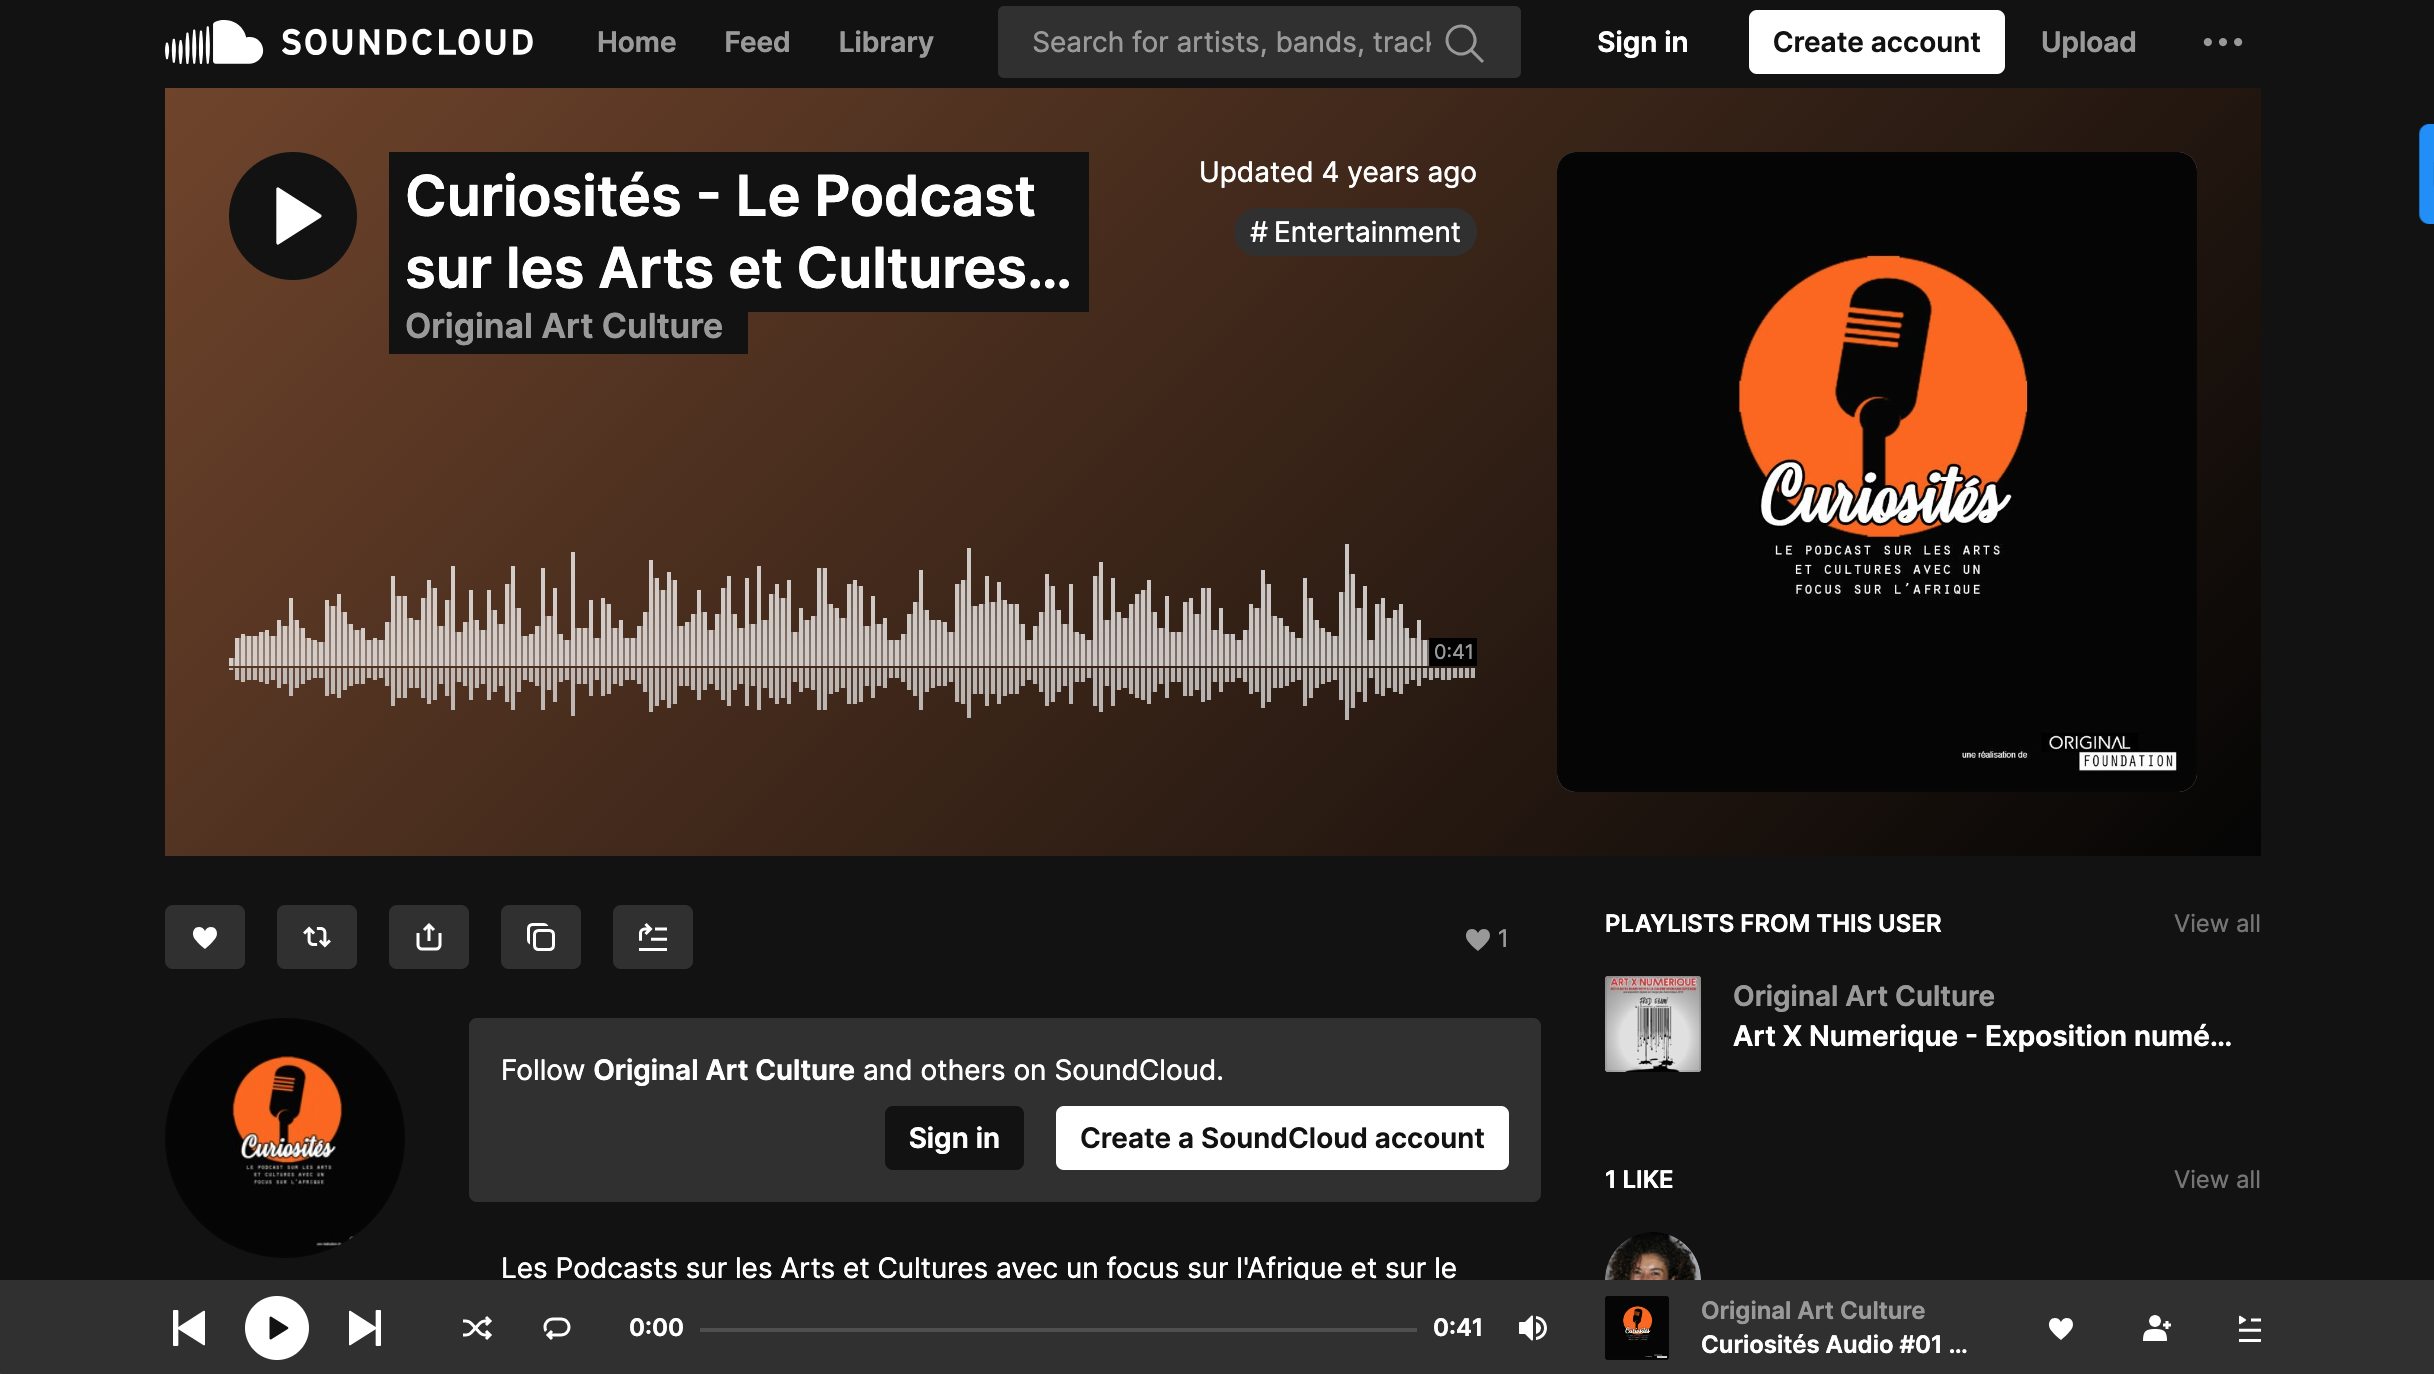
Task: Click the '1 LIKE' heading
Action: tap(1639, 1180)
